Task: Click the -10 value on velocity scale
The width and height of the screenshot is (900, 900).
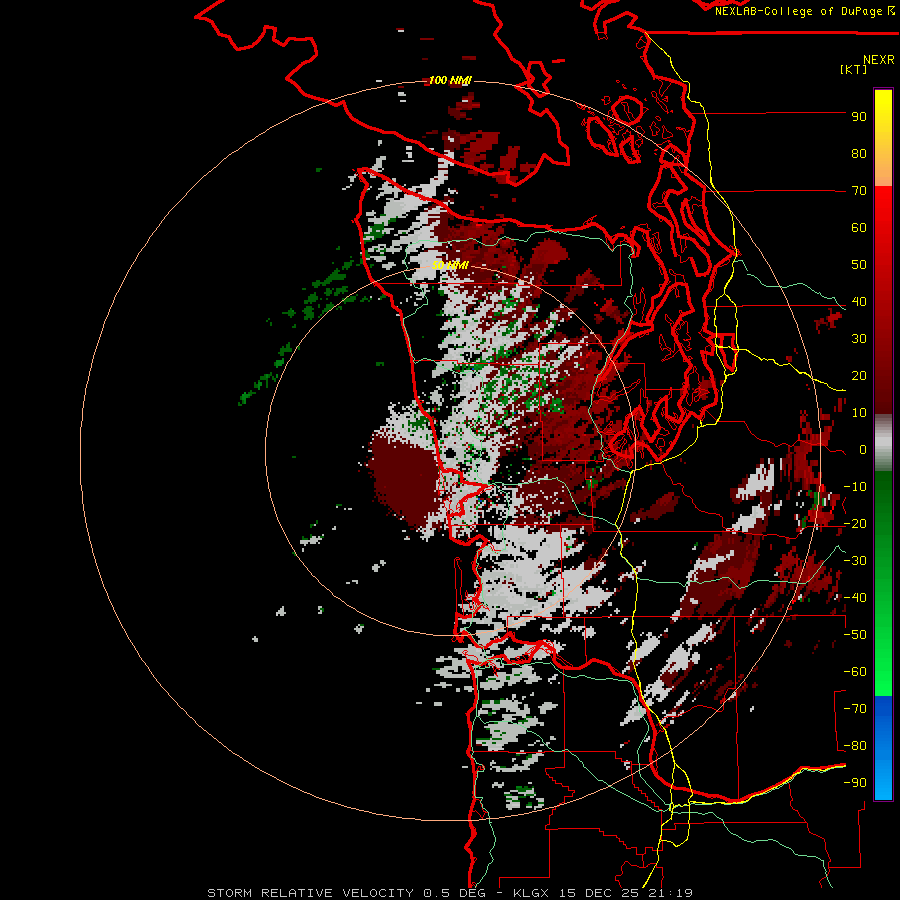Action: tap(855, 487)
